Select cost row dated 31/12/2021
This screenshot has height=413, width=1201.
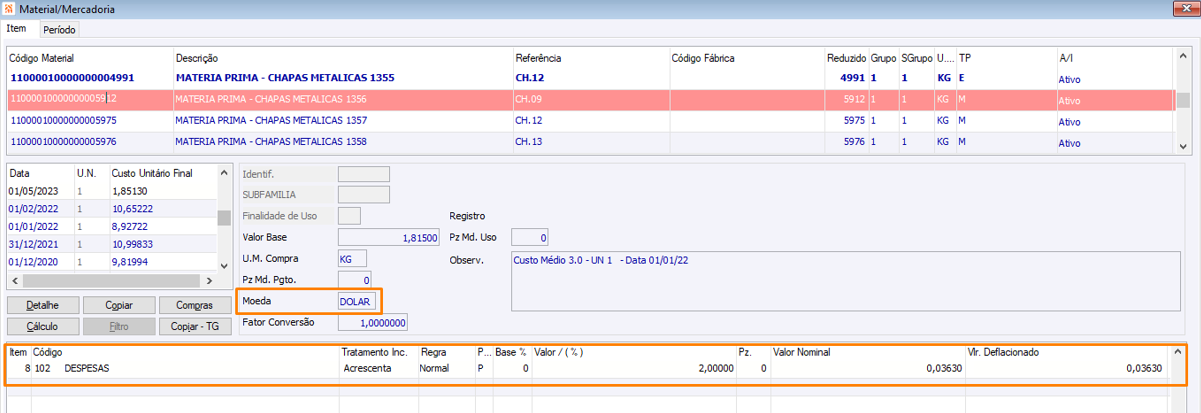click(112, 244)
